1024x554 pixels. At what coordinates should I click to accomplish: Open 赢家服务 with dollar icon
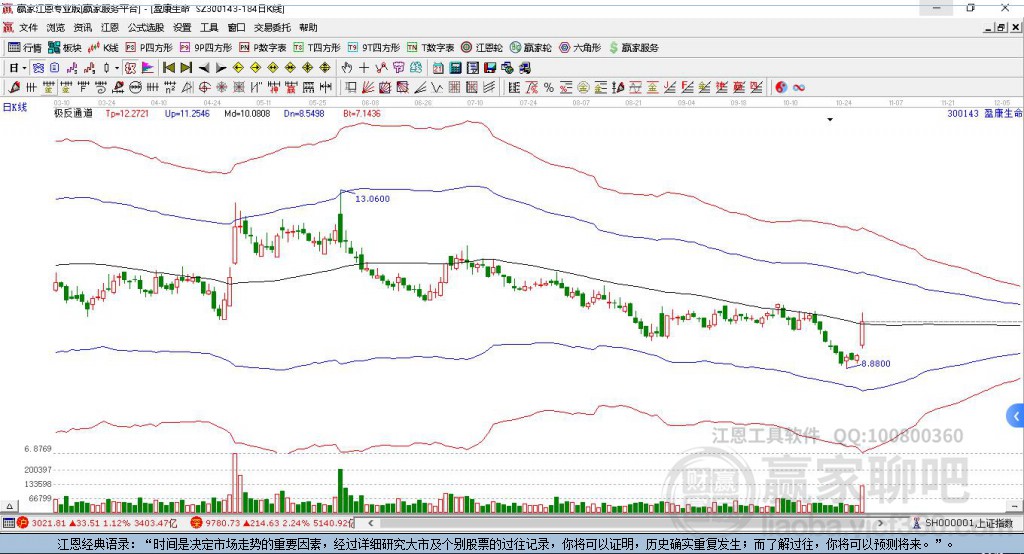pos(633,48)
